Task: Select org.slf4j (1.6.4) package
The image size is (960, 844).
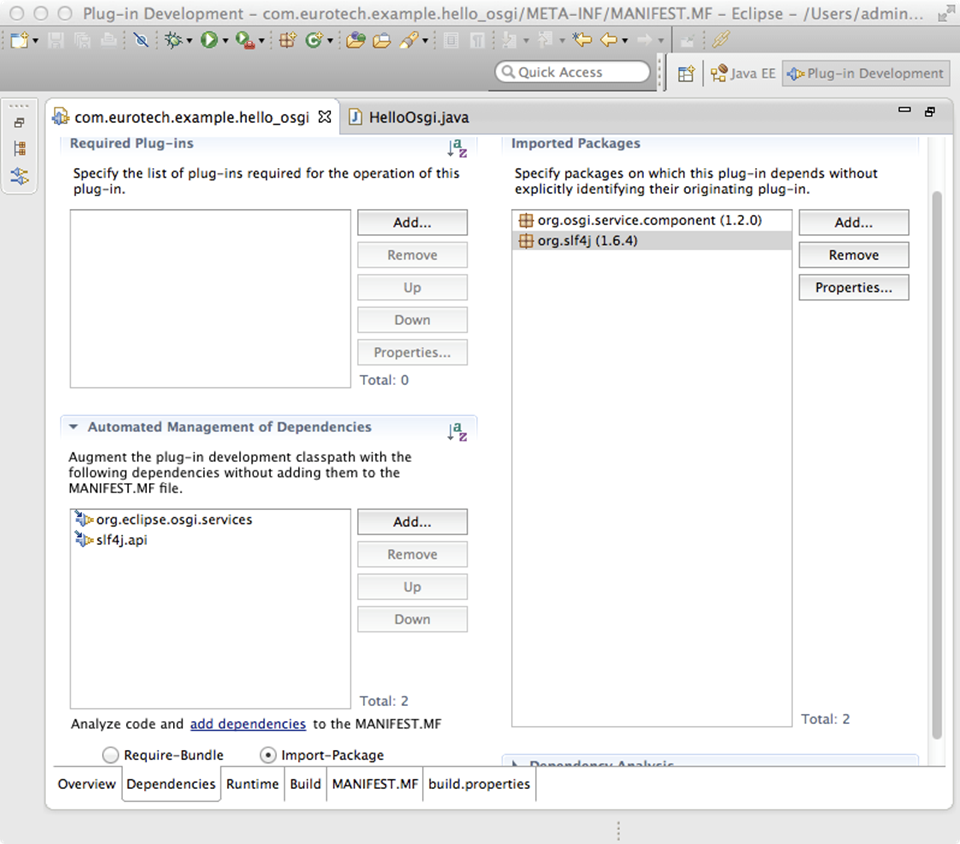Action: [651, 241]
